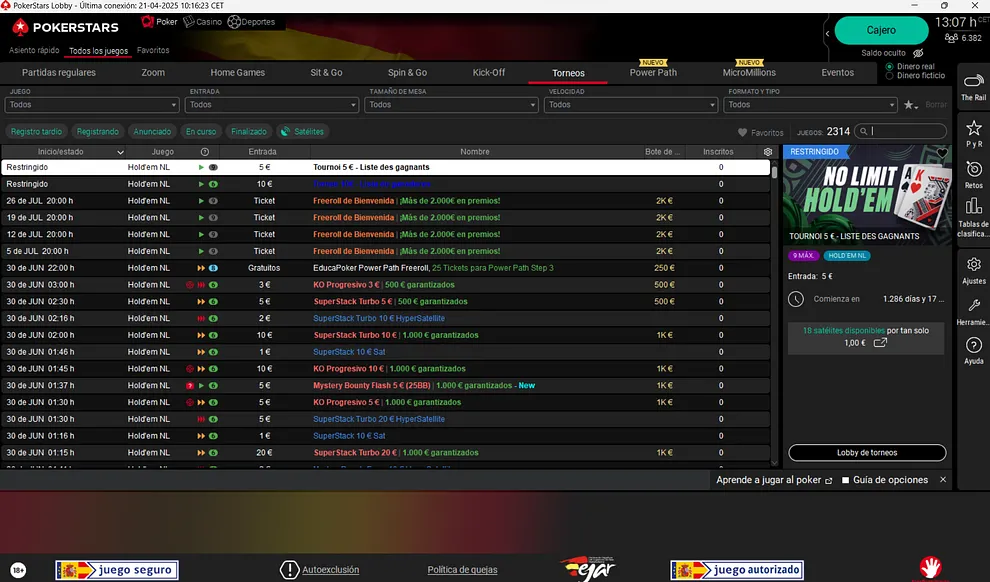Select Dinero ficticio radio button
The width and height of the screenshot is (990, 582).
890,76
